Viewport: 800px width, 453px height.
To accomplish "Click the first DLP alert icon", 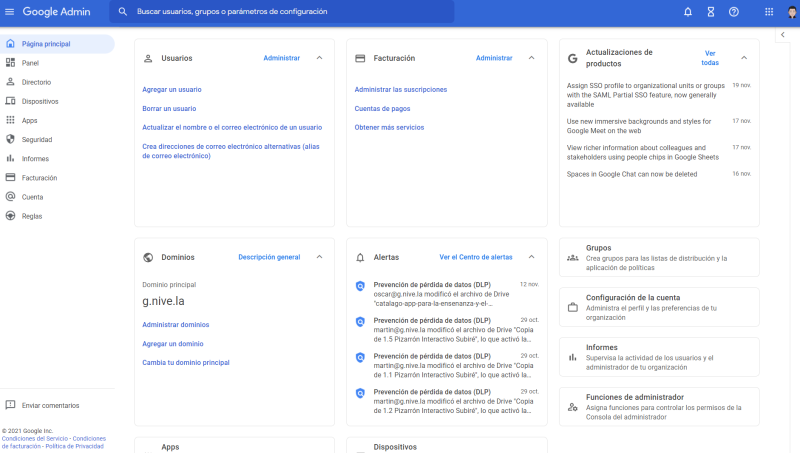I will pyautogui.click(x=360, y=286).
